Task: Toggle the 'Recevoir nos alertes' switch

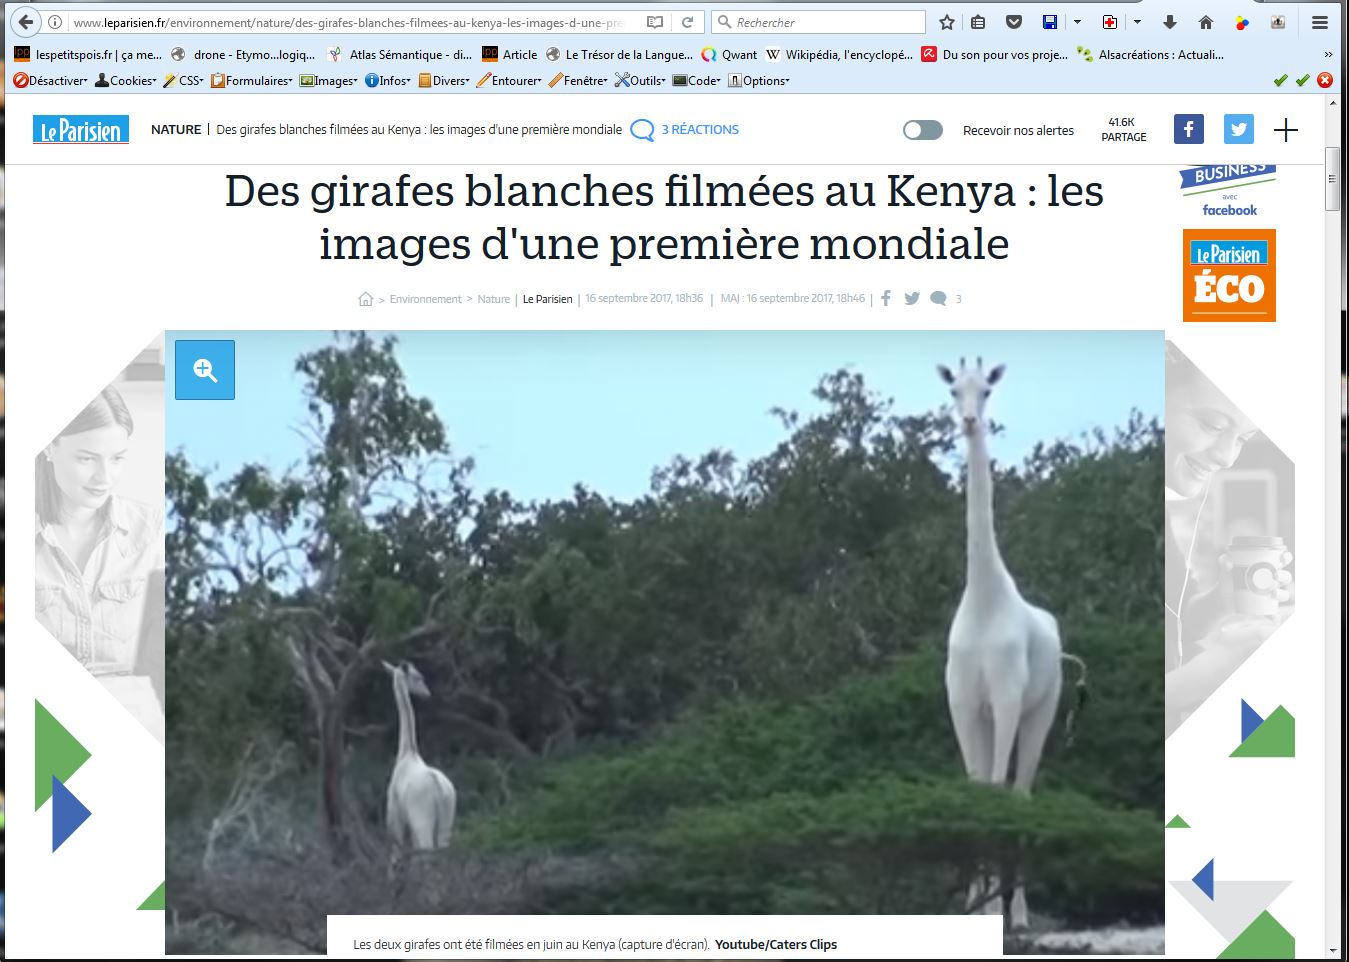Action: (922, 130)
